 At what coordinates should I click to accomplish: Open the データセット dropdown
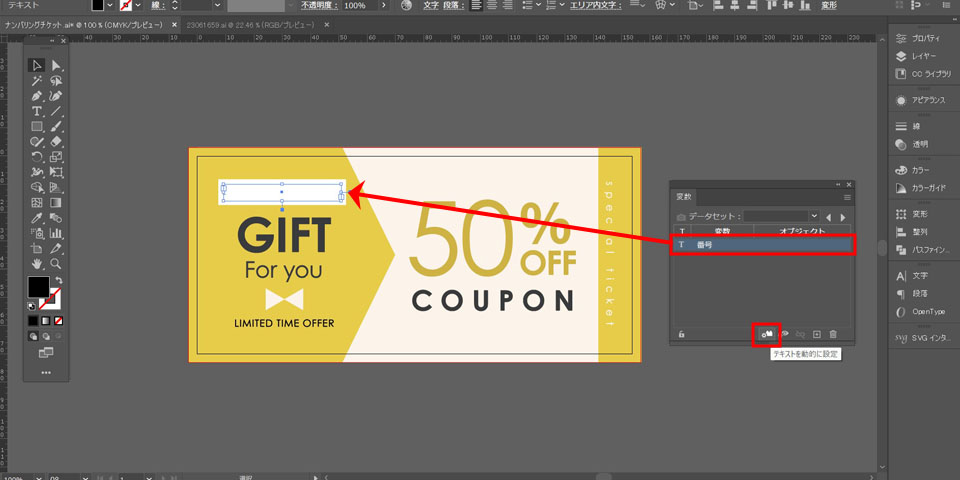coord(814,216)
